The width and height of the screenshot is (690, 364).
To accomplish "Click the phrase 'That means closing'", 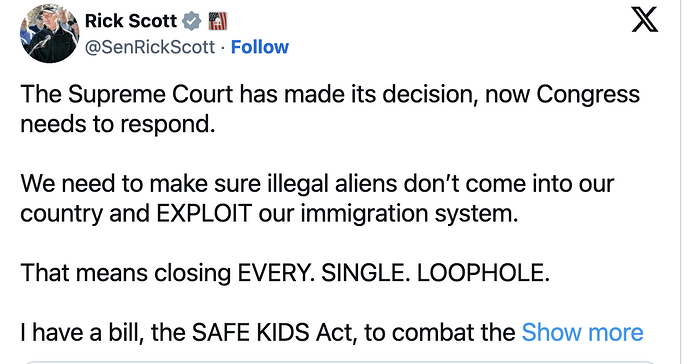I will coord(125,273).
